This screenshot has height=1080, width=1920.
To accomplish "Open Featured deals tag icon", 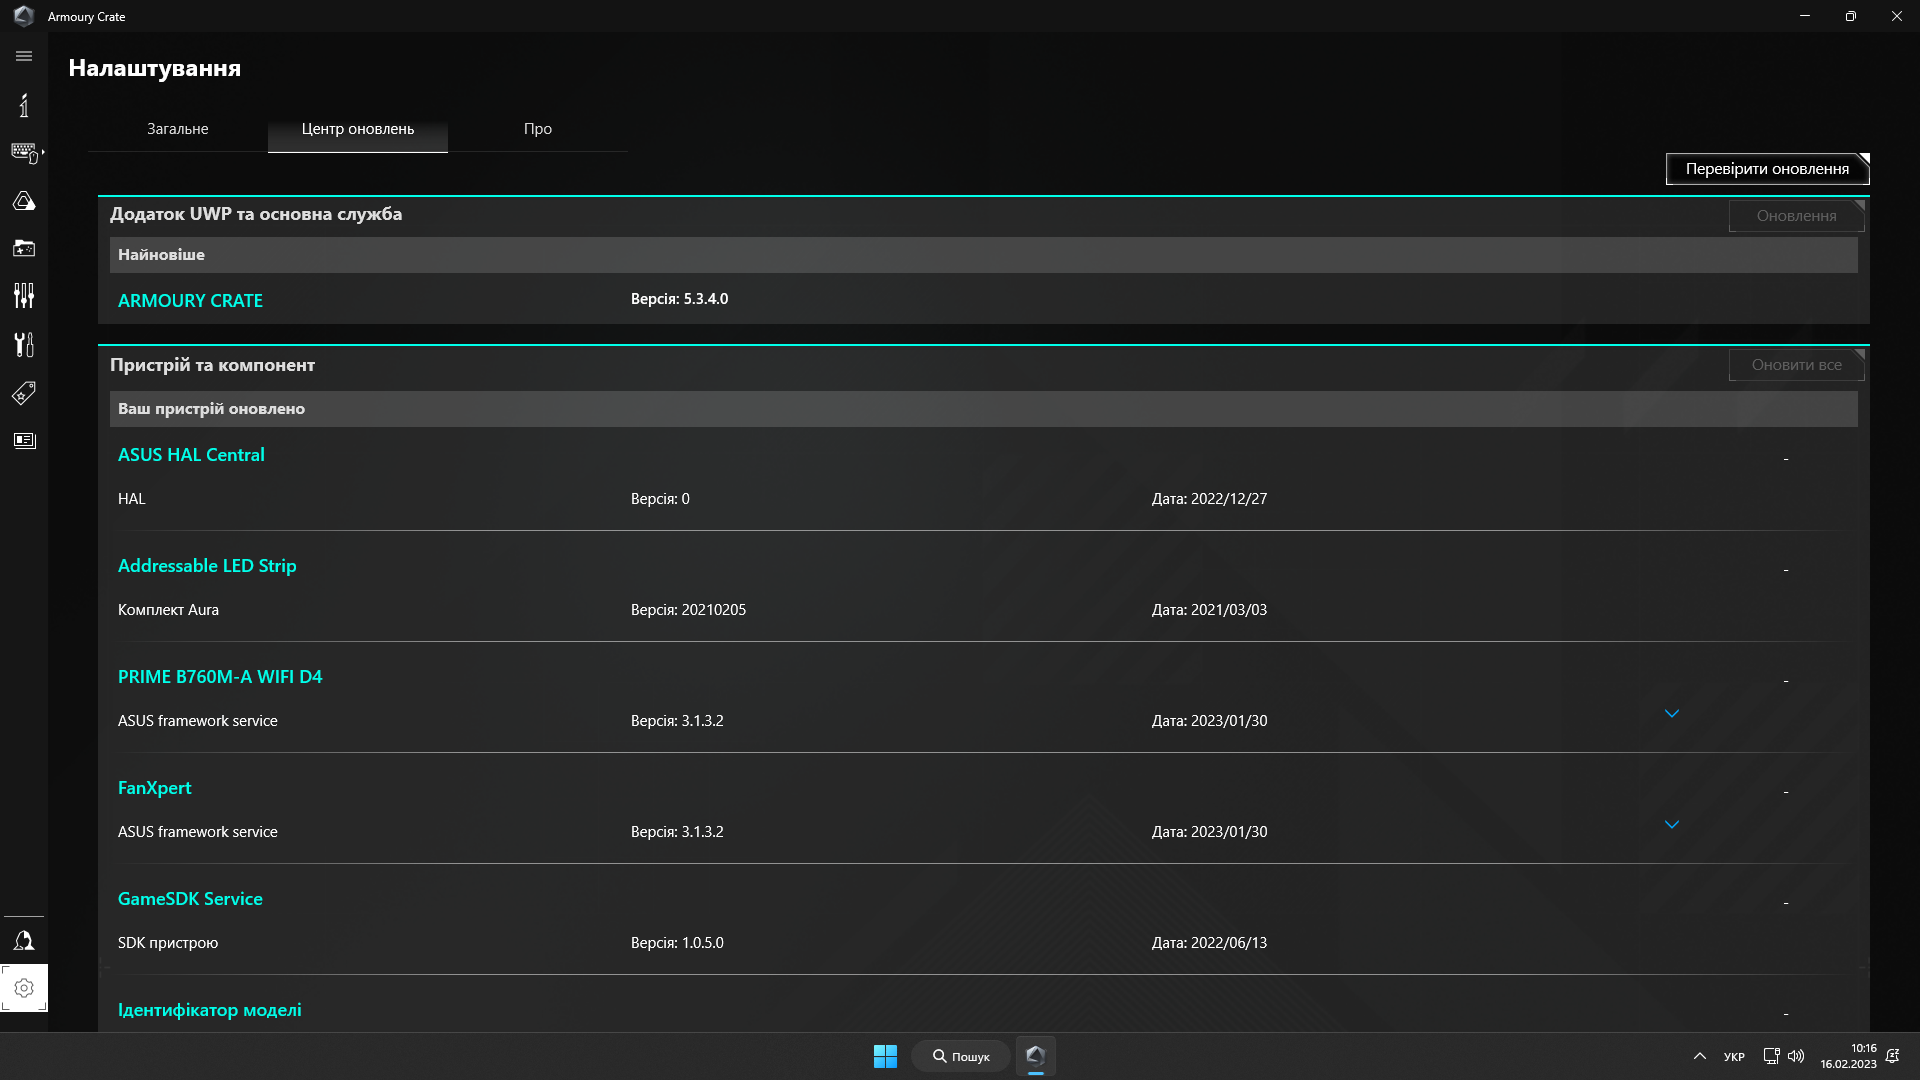I will [x=24, y=392].
